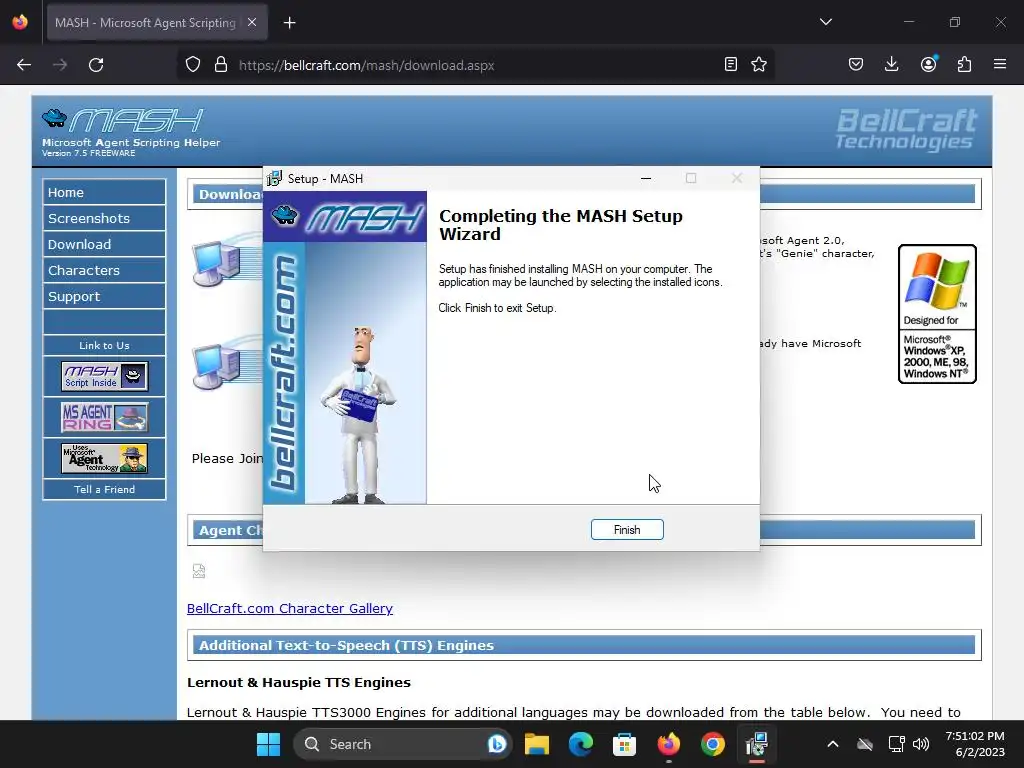Viewport: 1024px width, 768px height.
Task: Open a new tab with plus button
Action: (x=289, y=23)
